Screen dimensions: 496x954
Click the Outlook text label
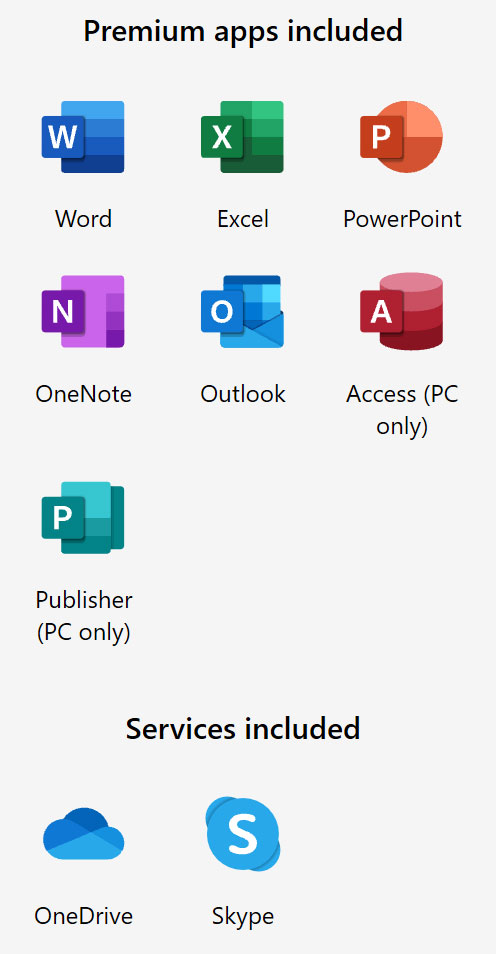click(243, 394)
